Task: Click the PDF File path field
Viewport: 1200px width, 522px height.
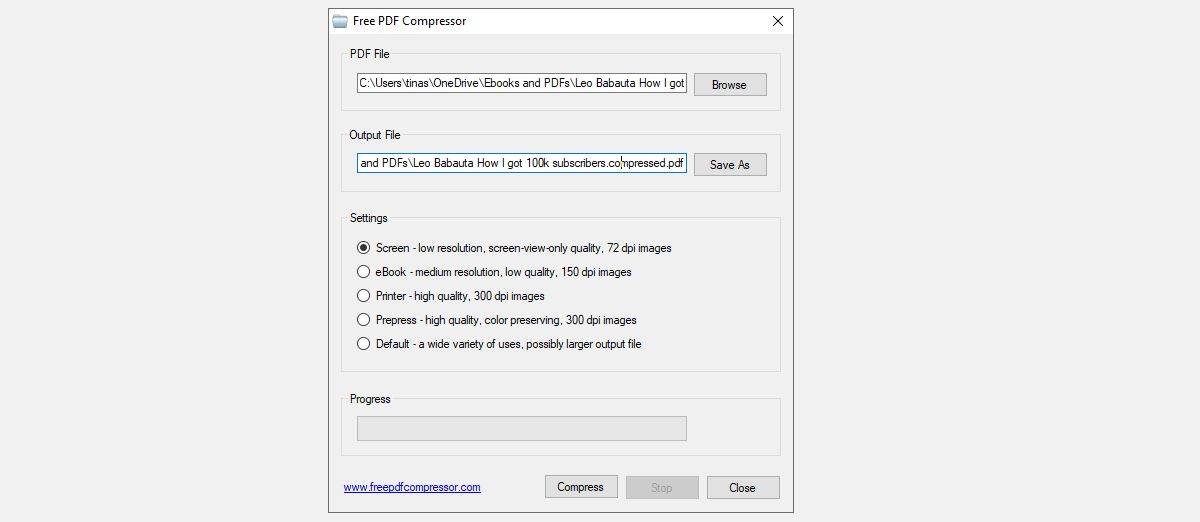Action: click(x=521, y=84)
